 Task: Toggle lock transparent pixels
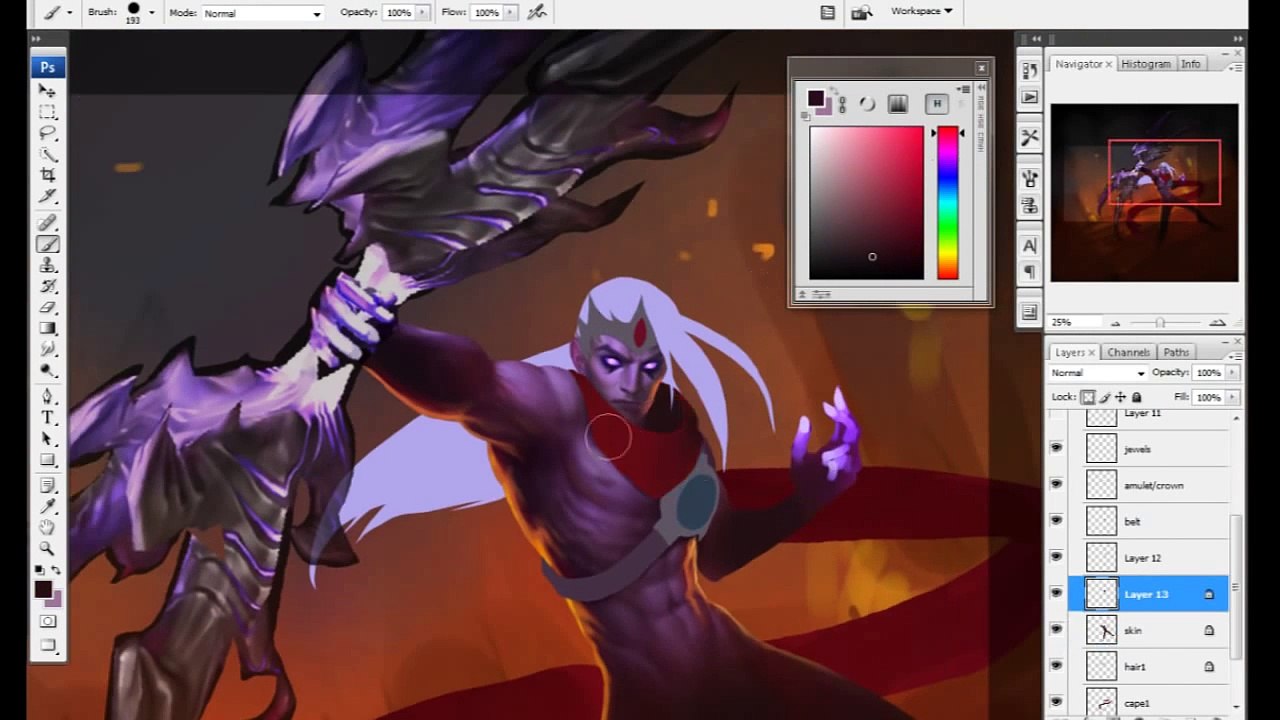(1088, 397)
